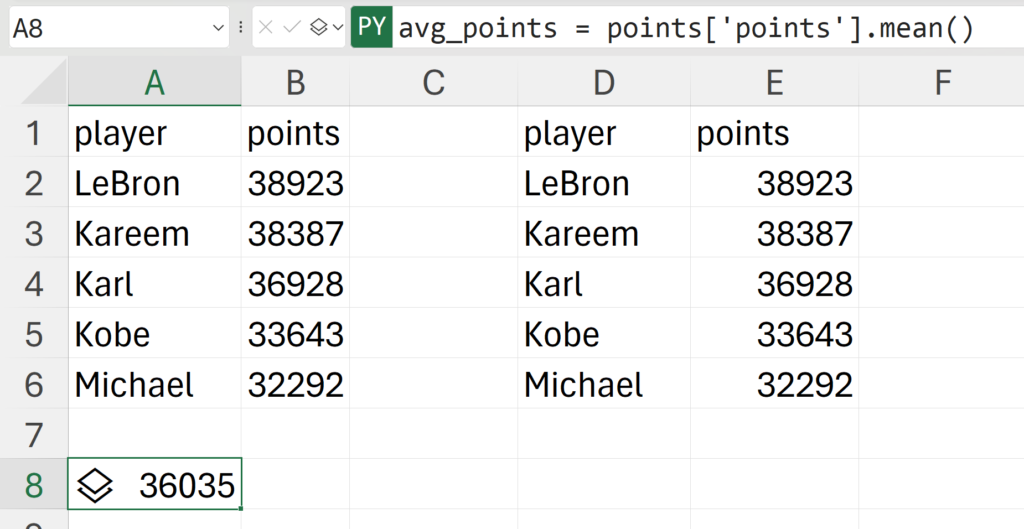1024x529 pixels.
Task: Select row 7 header
Action: (x=33, y=435)
